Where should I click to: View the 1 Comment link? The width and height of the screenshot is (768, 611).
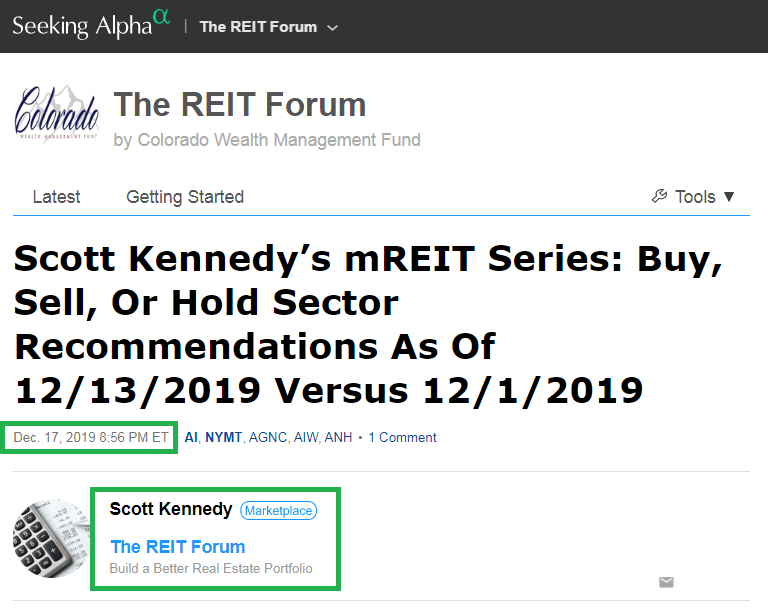[x=402, y=437]
